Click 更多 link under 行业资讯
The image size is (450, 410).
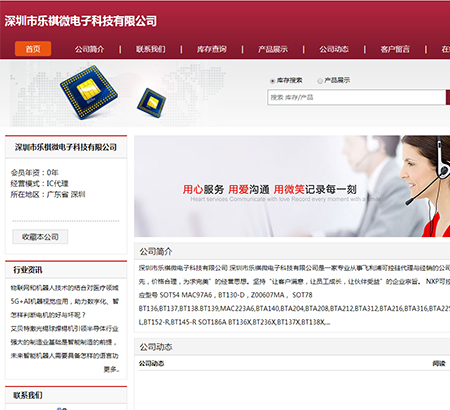point(112,369)
